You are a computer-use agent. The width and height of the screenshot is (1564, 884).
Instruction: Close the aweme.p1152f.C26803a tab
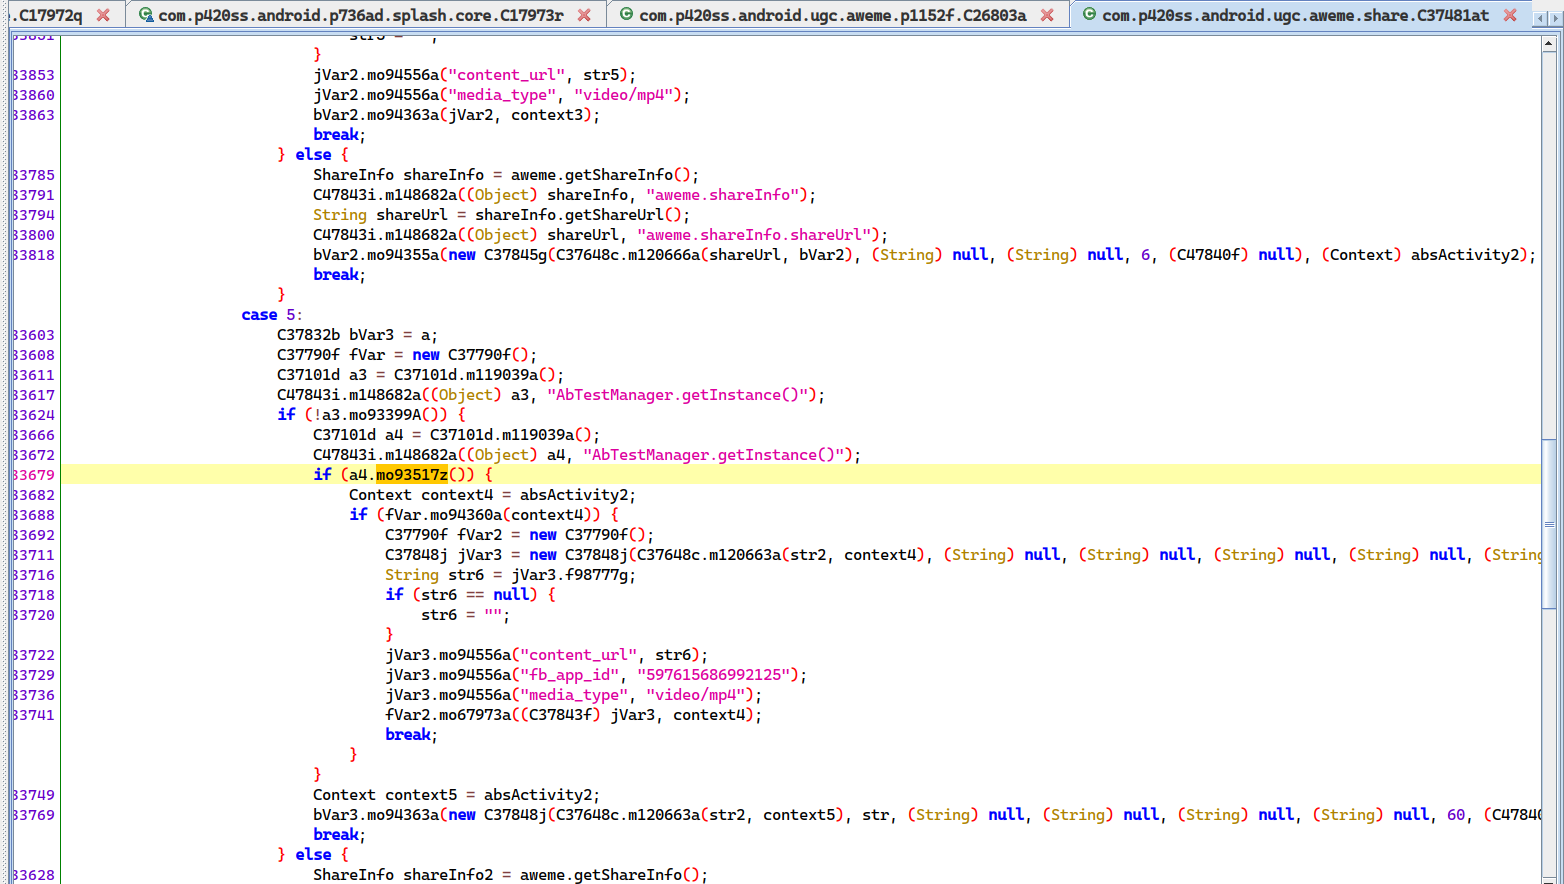click(1047, 15)
